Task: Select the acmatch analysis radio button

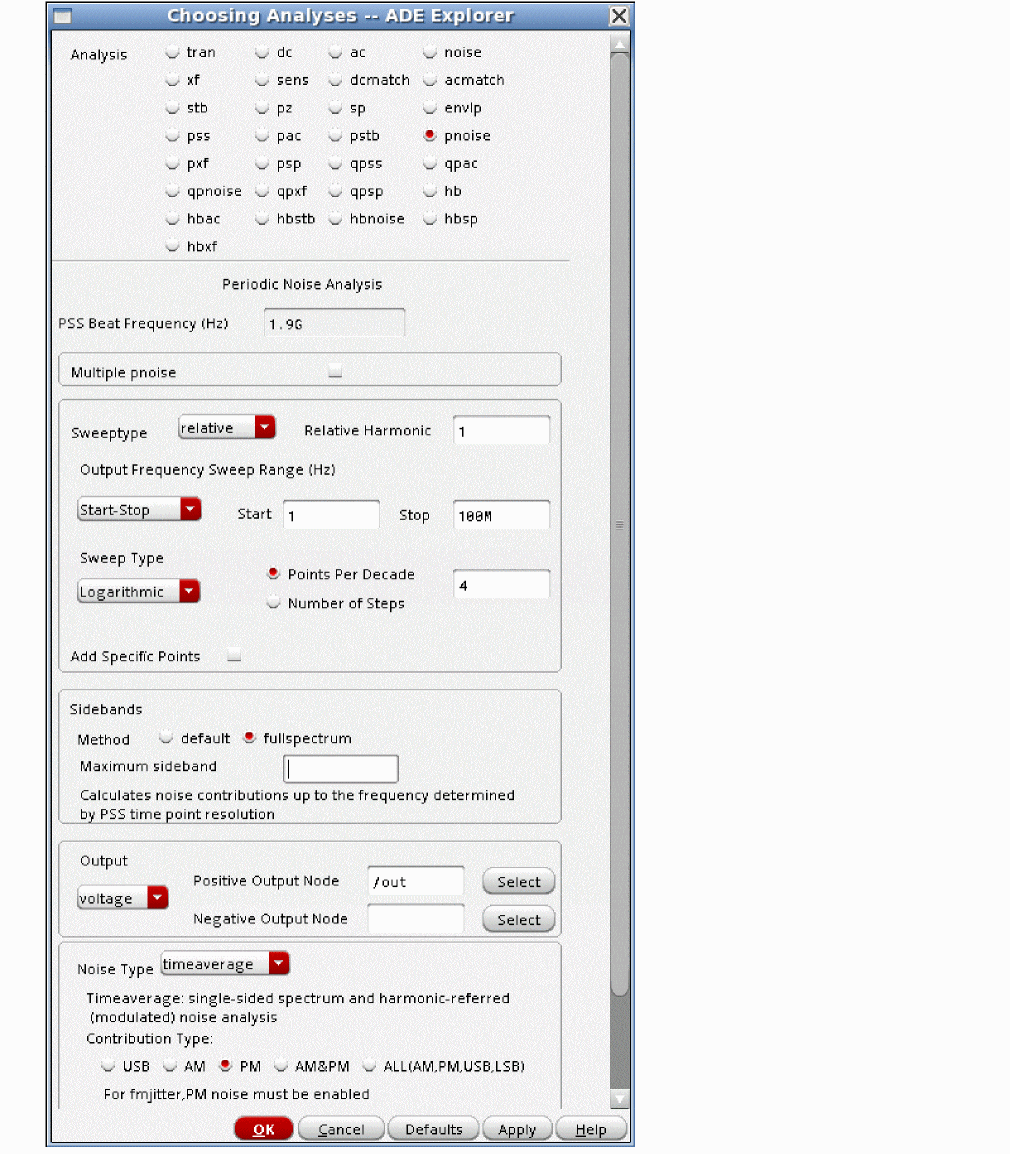Action: pos(430,80)
